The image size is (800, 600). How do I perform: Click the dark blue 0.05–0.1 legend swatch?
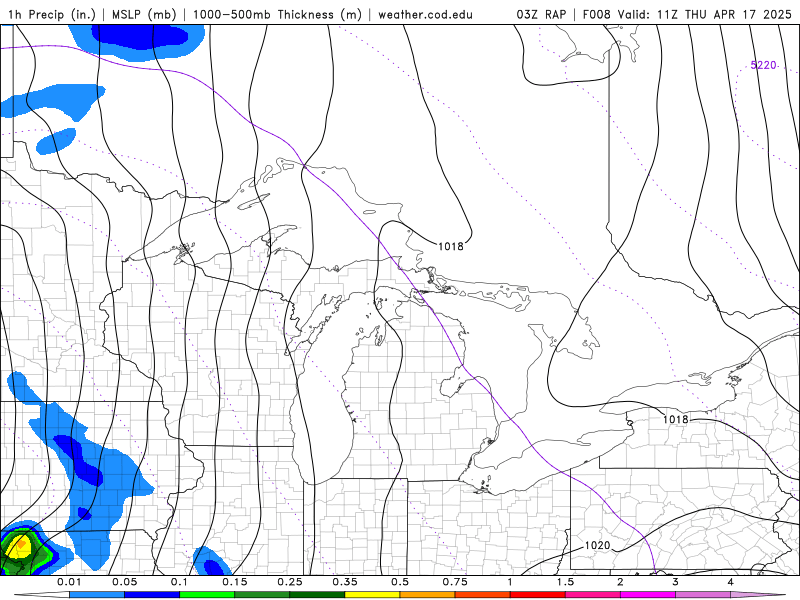152,595
